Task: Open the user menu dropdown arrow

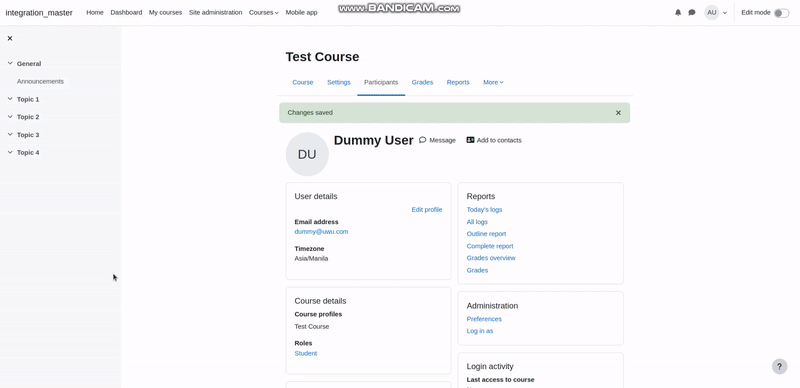Action: click(724, 13)
